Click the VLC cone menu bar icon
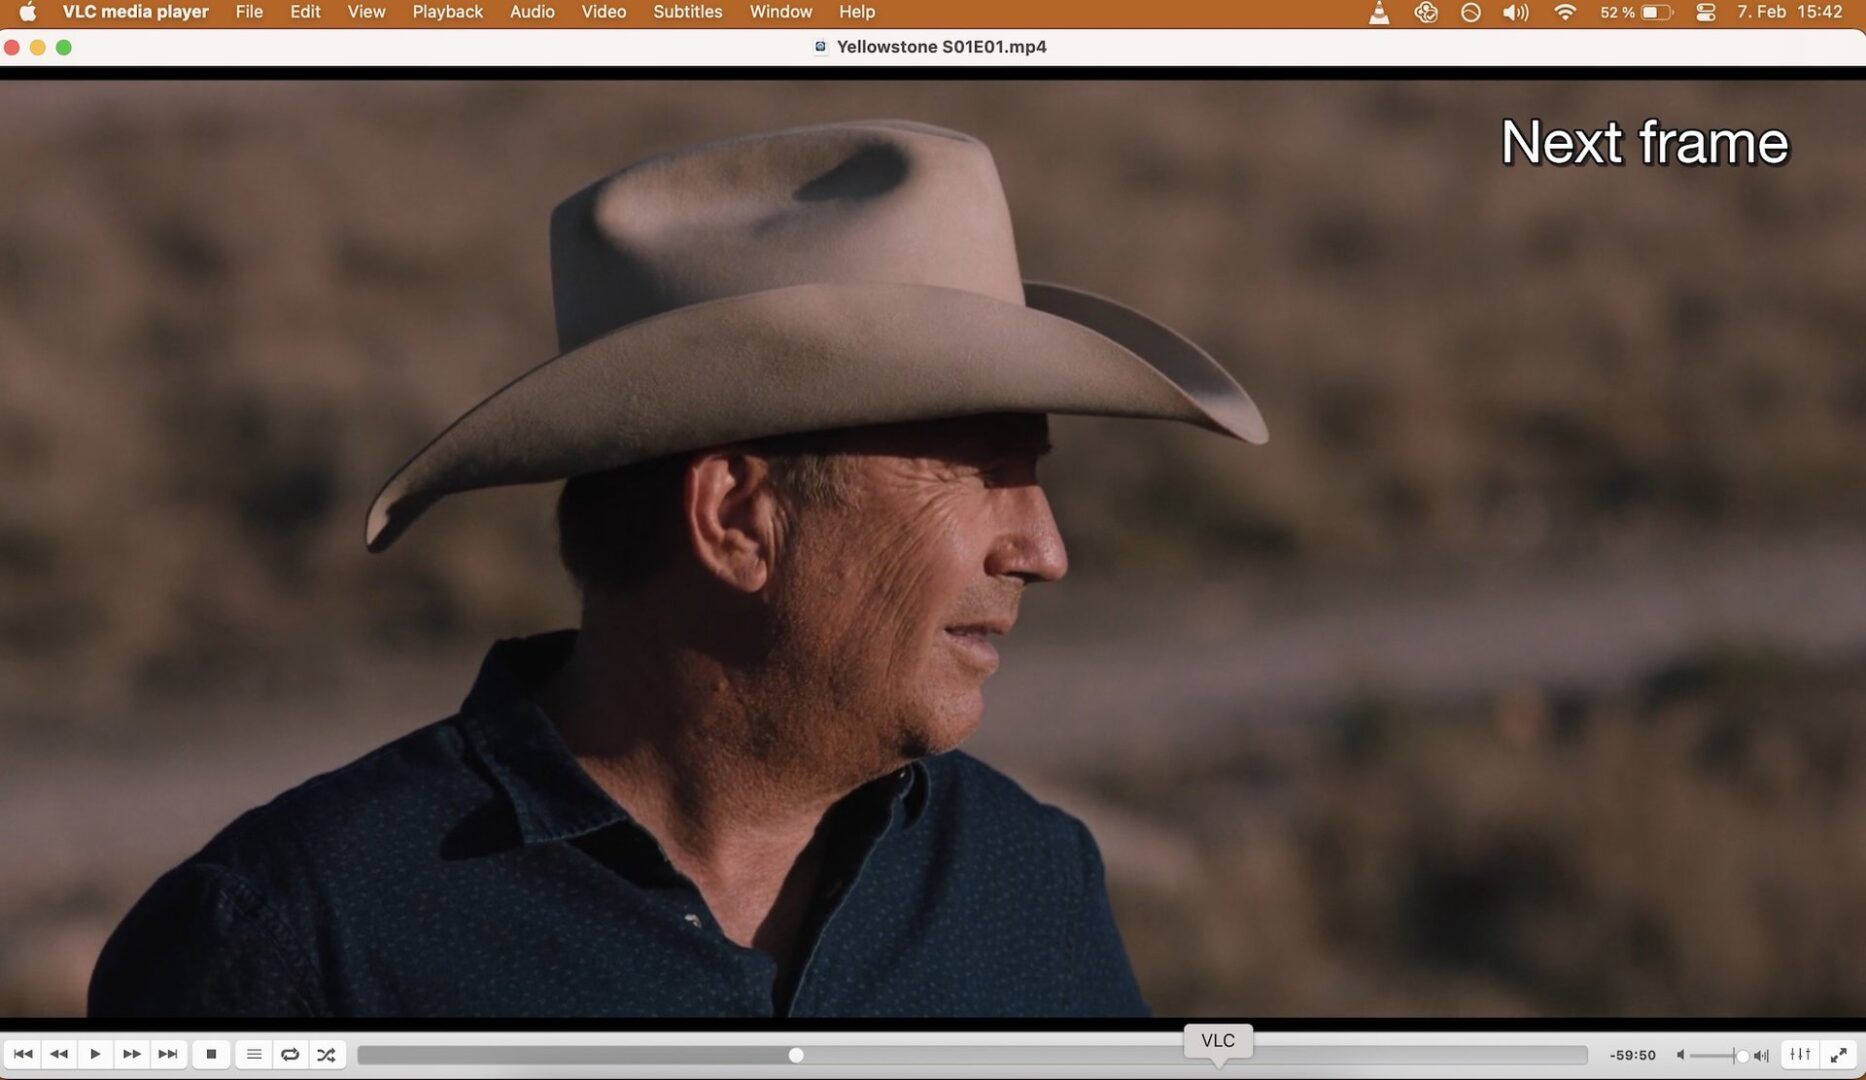 1379,12
